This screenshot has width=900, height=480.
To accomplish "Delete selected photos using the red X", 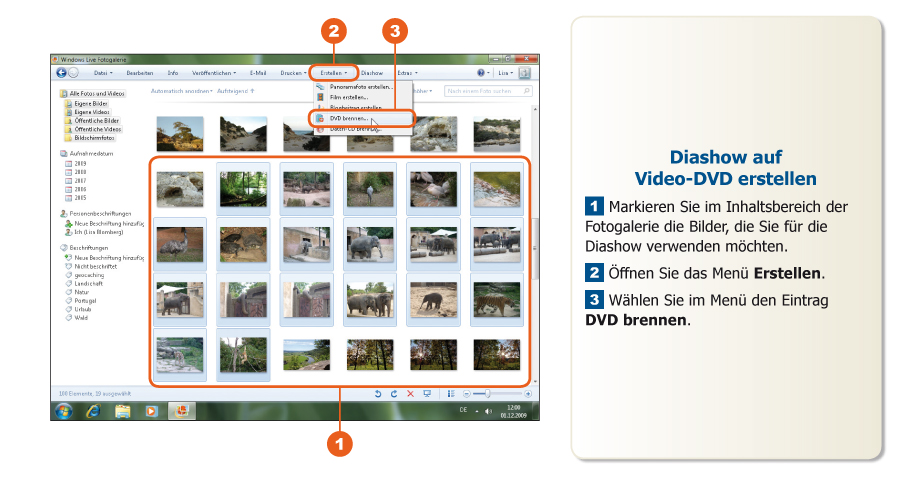I will click(x=410, y=394).
